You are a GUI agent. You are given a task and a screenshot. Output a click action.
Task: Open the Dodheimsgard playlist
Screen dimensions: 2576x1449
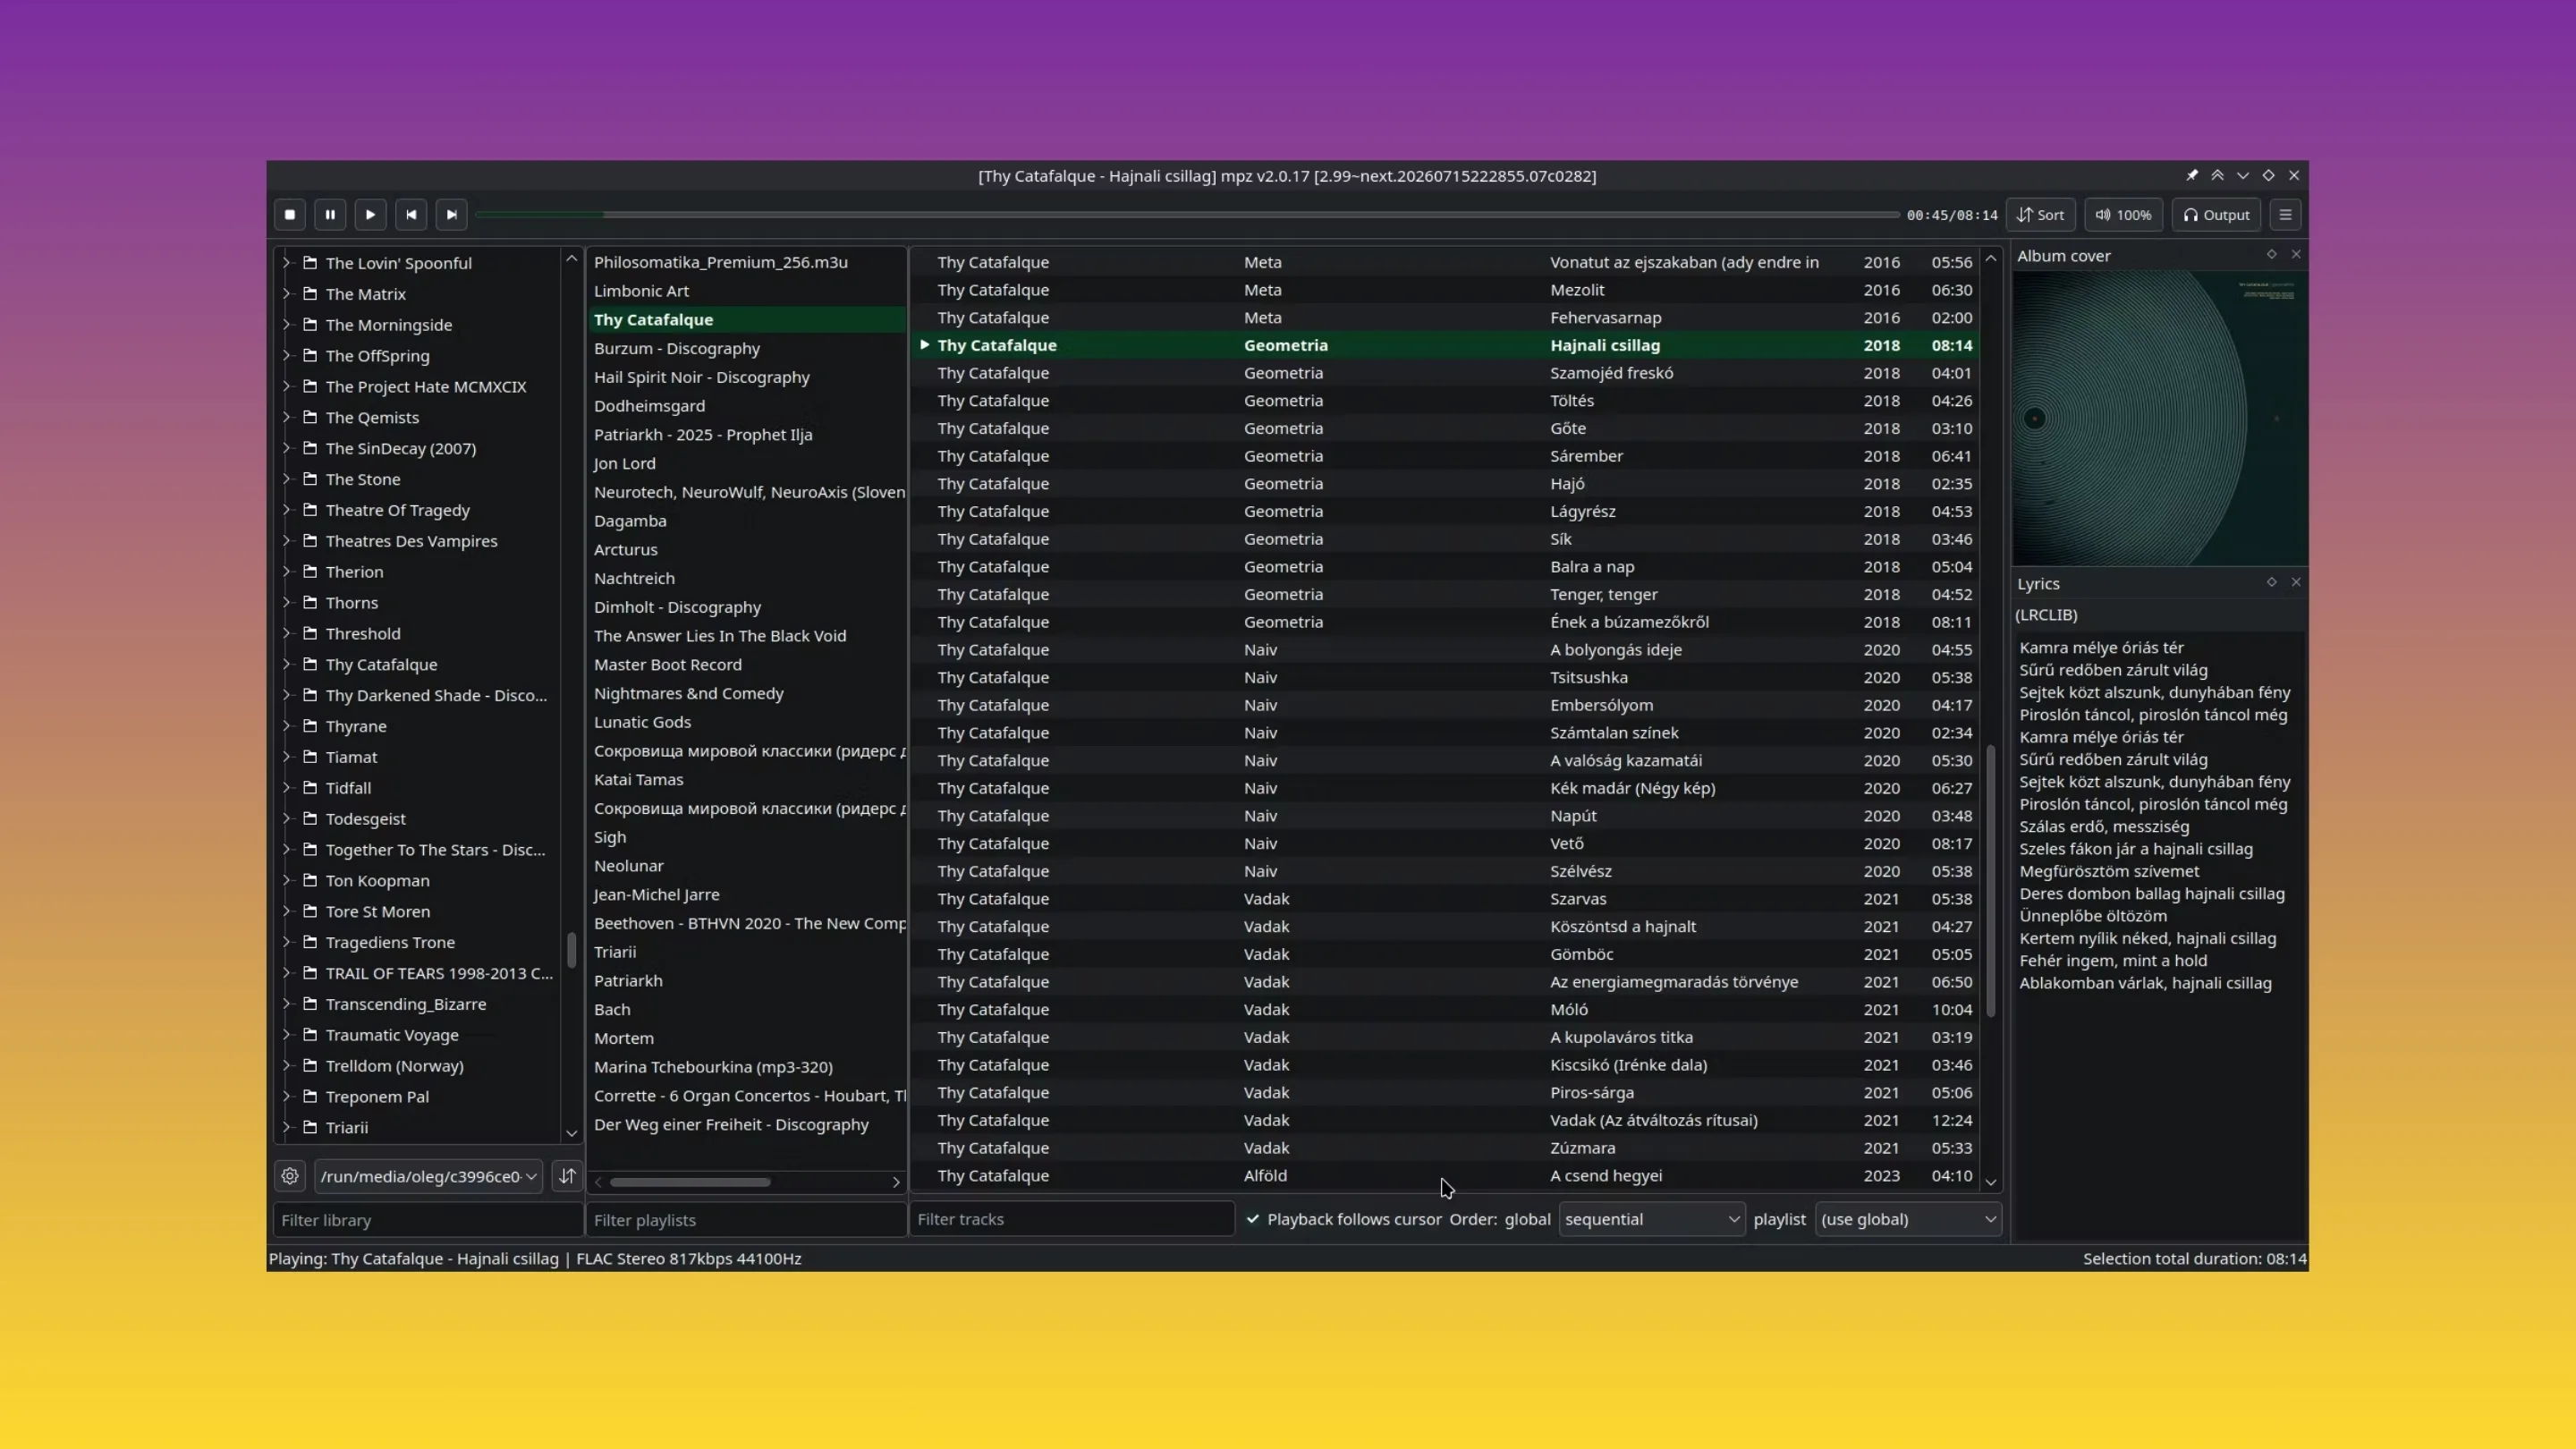click(x=747, y=406)
